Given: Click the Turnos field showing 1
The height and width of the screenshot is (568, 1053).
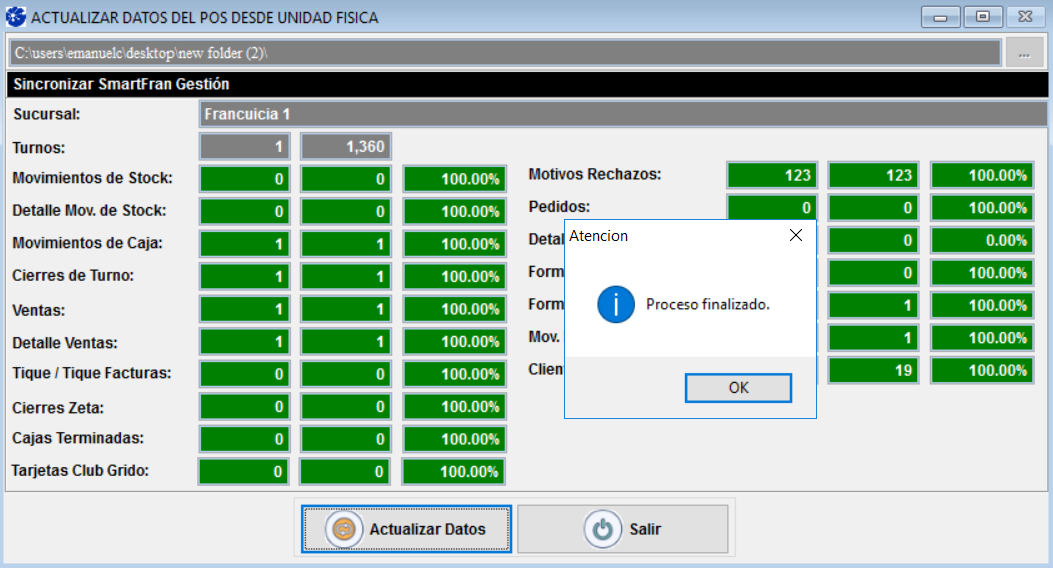Looking at the screenshot, I should click(244, 146).
